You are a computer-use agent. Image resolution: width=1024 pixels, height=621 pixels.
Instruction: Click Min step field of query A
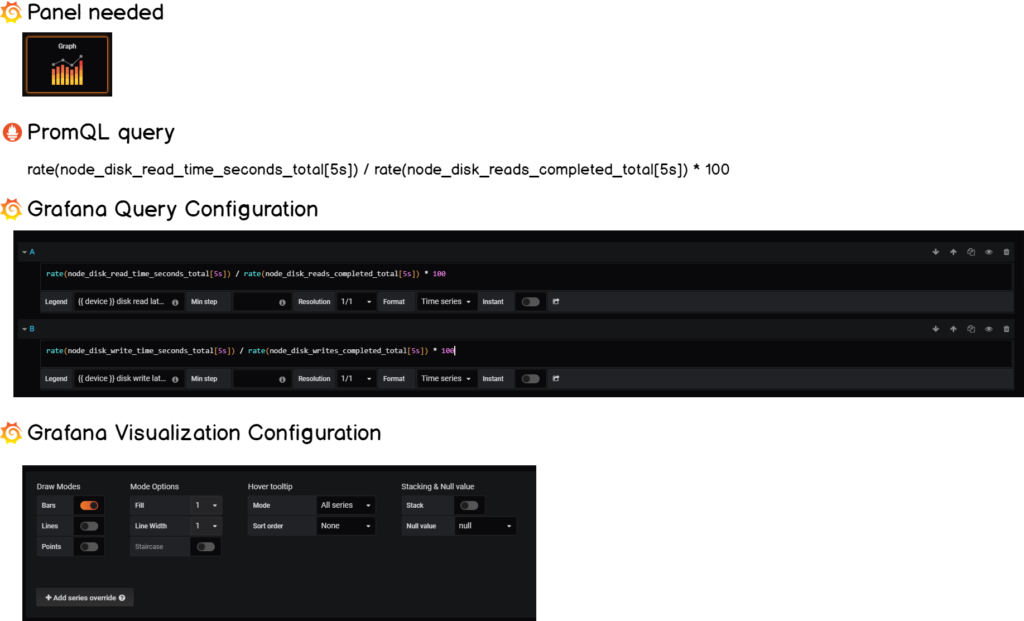(261, 302)
